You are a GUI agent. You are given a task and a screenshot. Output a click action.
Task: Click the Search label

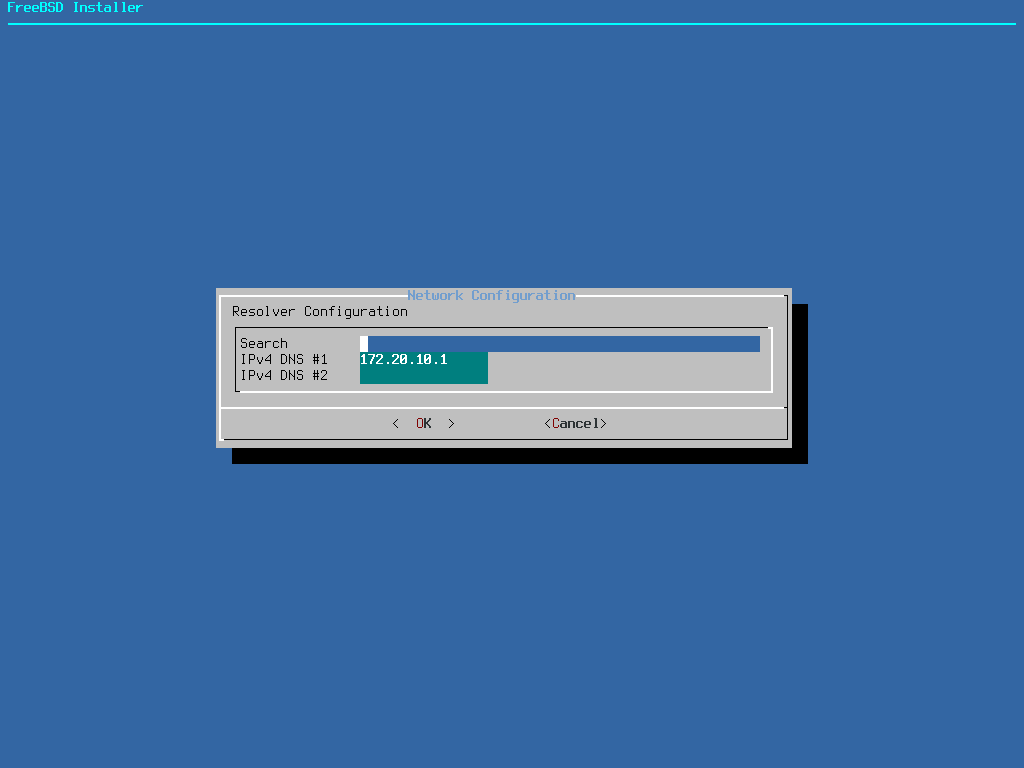264,344
